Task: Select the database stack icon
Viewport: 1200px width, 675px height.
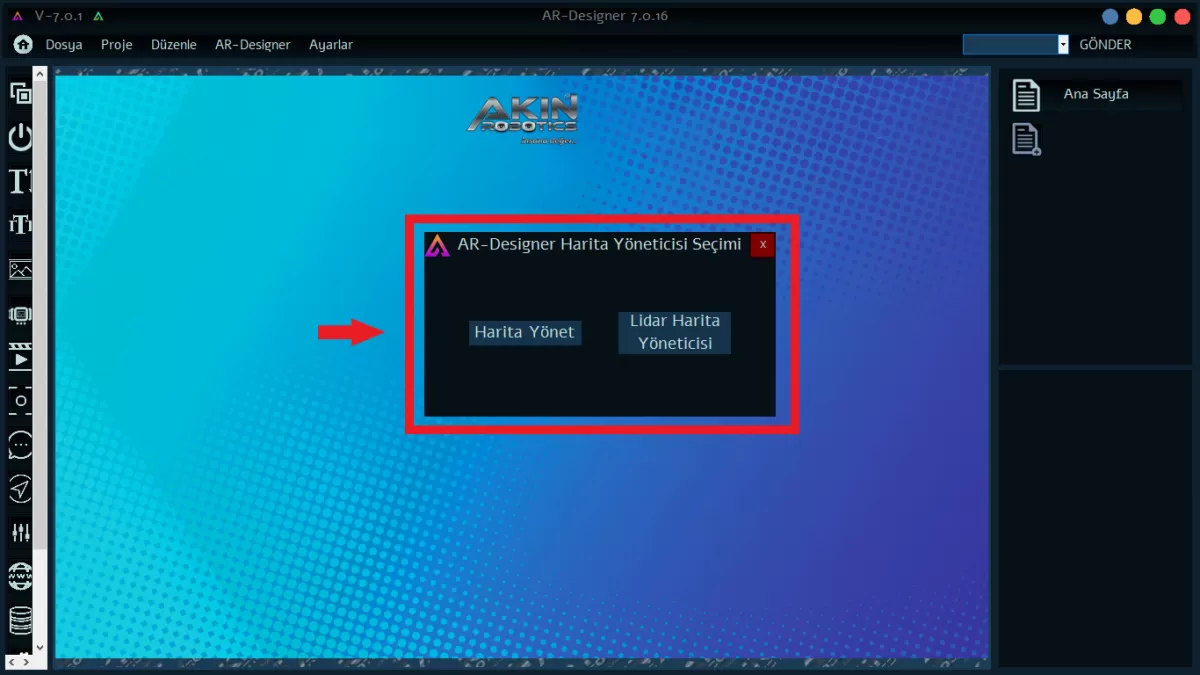Action: 20,620
